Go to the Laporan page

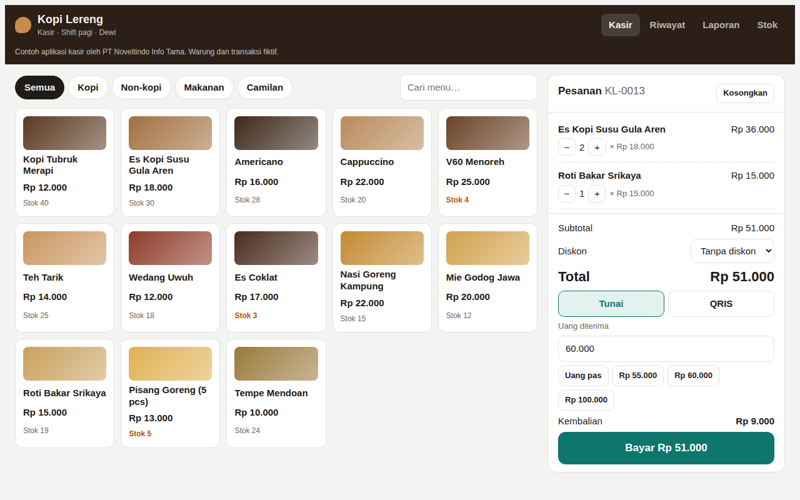720,25
